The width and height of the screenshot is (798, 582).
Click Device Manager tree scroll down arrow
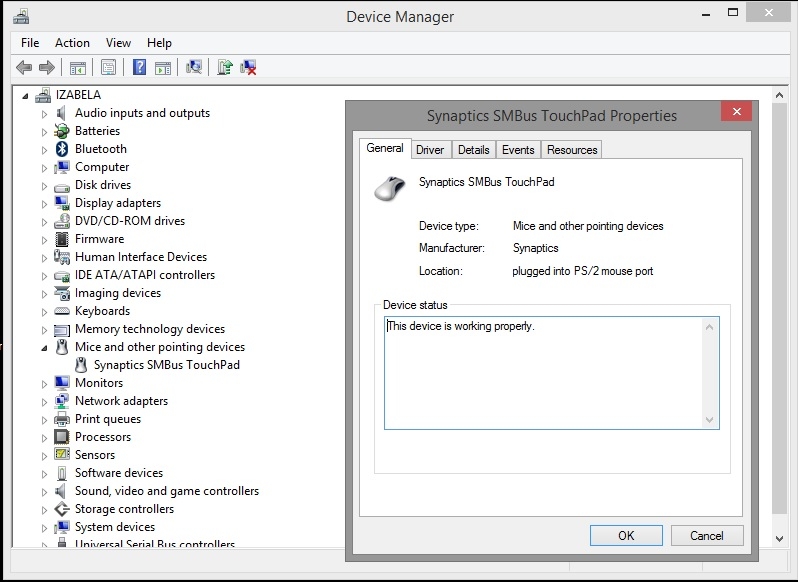tap(779, 538)
